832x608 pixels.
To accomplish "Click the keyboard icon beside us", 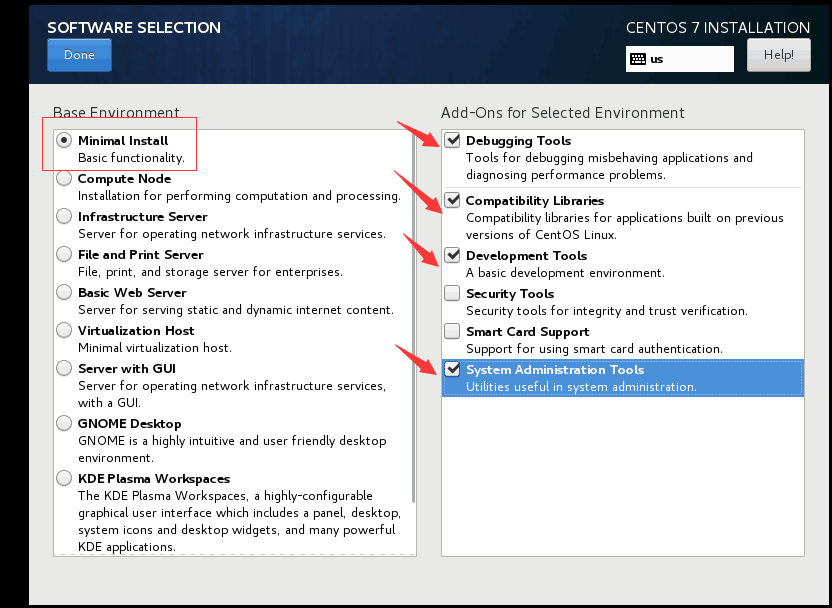I will click(638, 59).
